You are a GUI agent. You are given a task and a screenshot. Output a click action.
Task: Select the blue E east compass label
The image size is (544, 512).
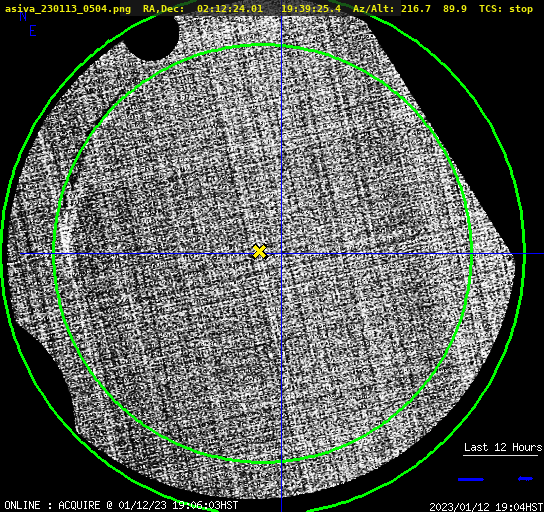pos(32,31)
